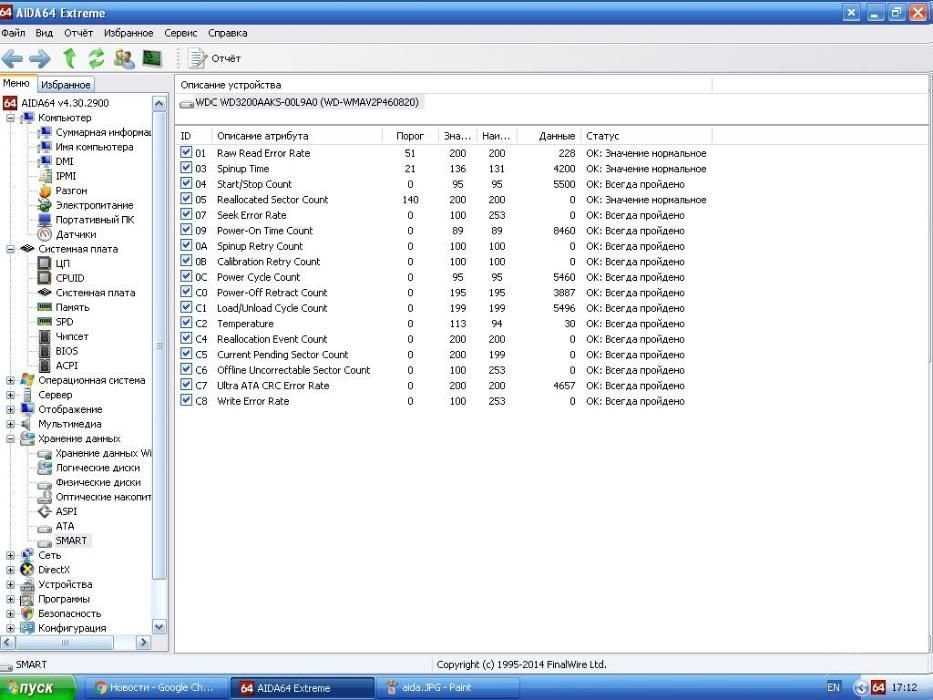Toggle Start/Stop Count checkbox

click(x=186, y=183)
